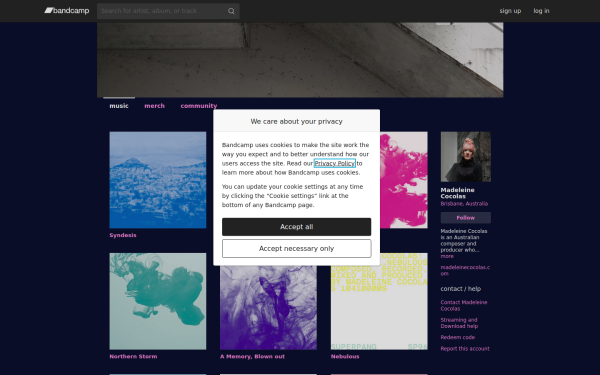Viewport: 600px width, 375px height.
Task: Switch to the music tab
Action: click(x=119, y=106)
